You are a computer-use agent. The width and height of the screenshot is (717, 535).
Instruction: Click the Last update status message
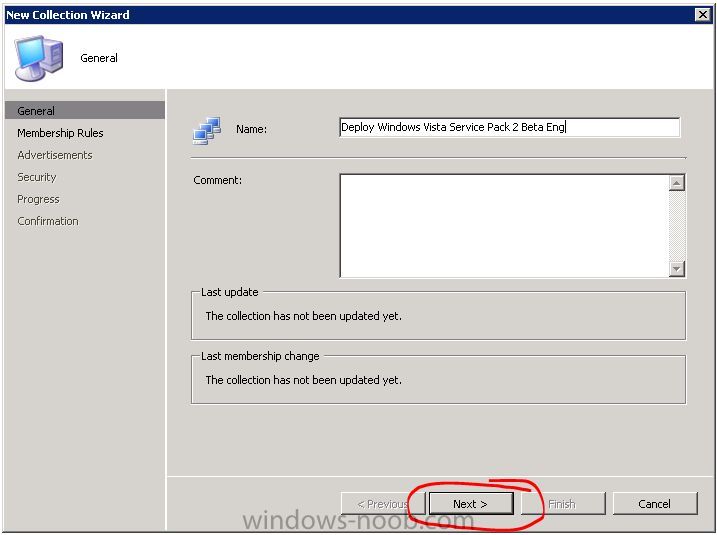304,316
